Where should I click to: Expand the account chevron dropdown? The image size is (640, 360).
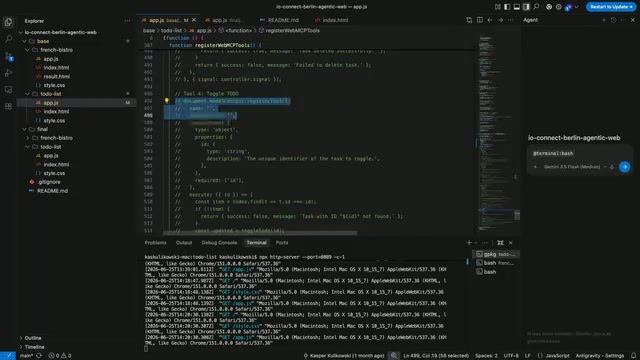click(576, 7)
